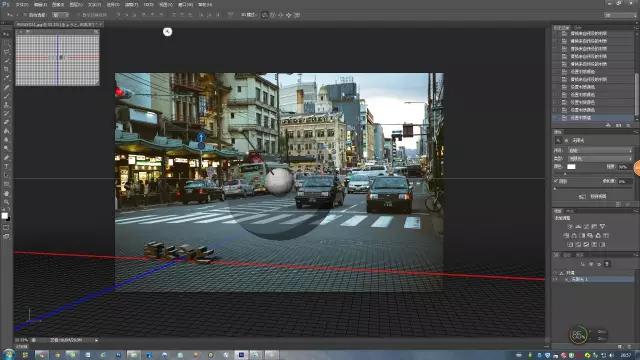
Task: Open the Edit menu
Action: (40, 4)
